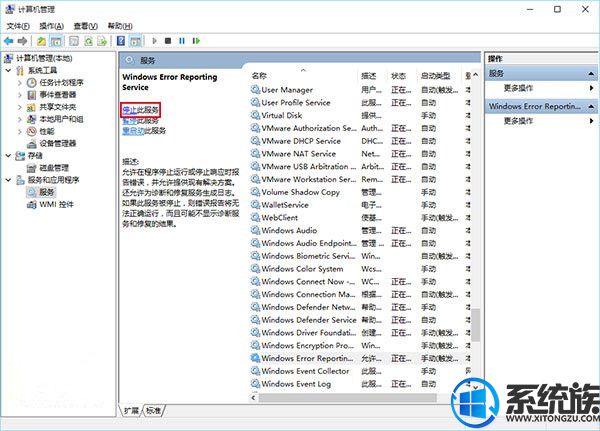The height and width of the screenshot is (431, 600).
Task: Click the green Refresh toolbar icon
Action: 88,41
